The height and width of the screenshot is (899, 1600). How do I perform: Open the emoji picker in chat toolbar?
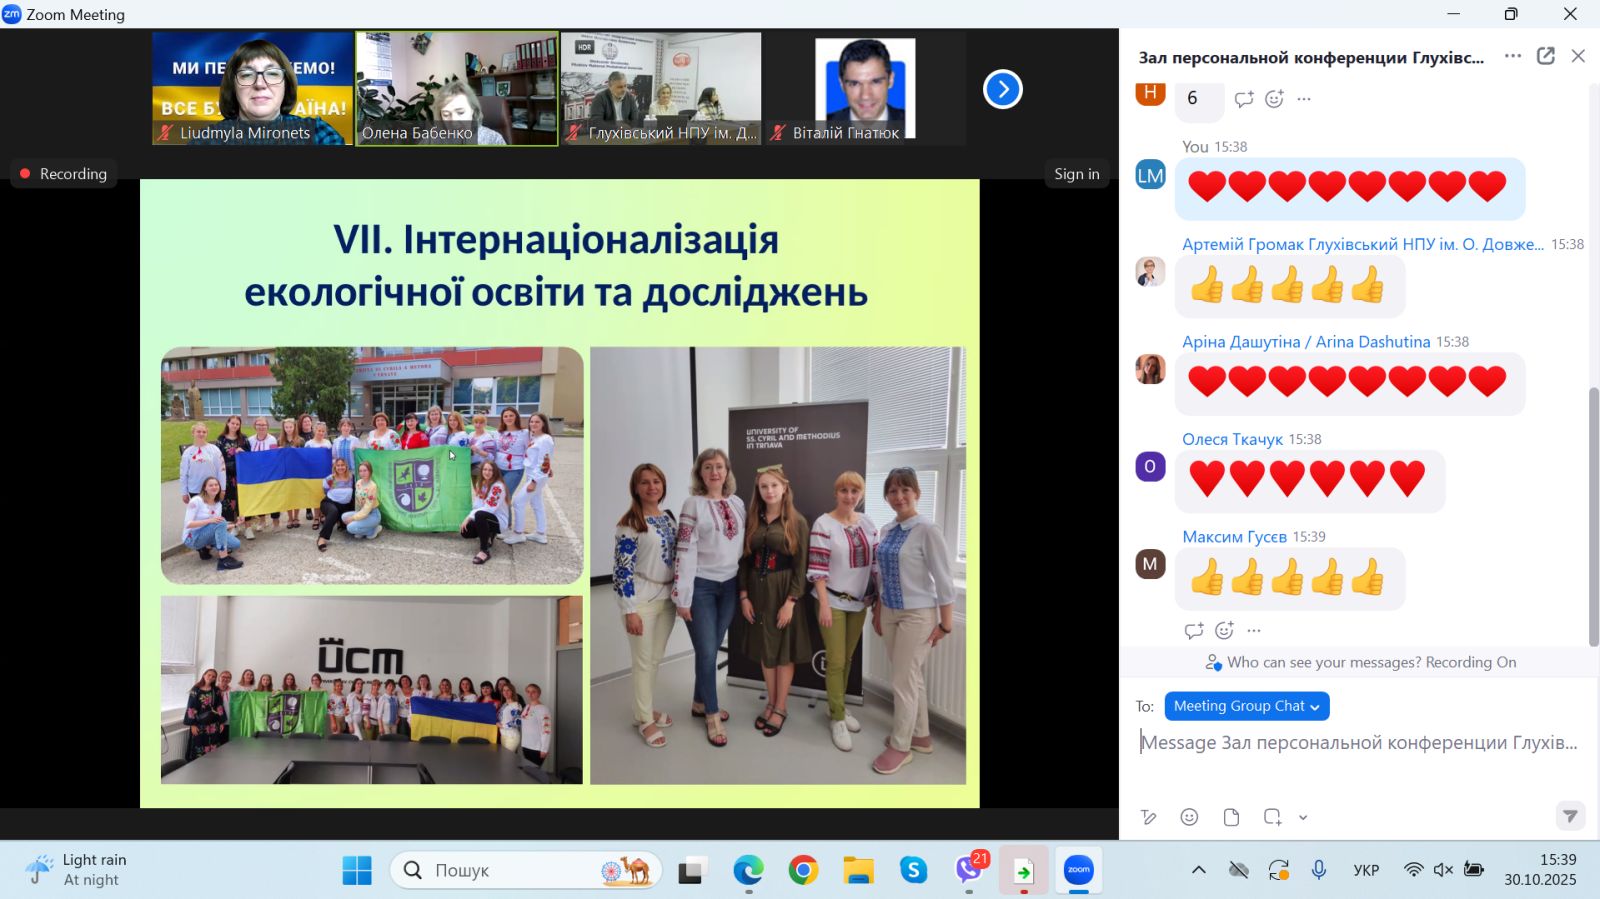[1189, 817]
